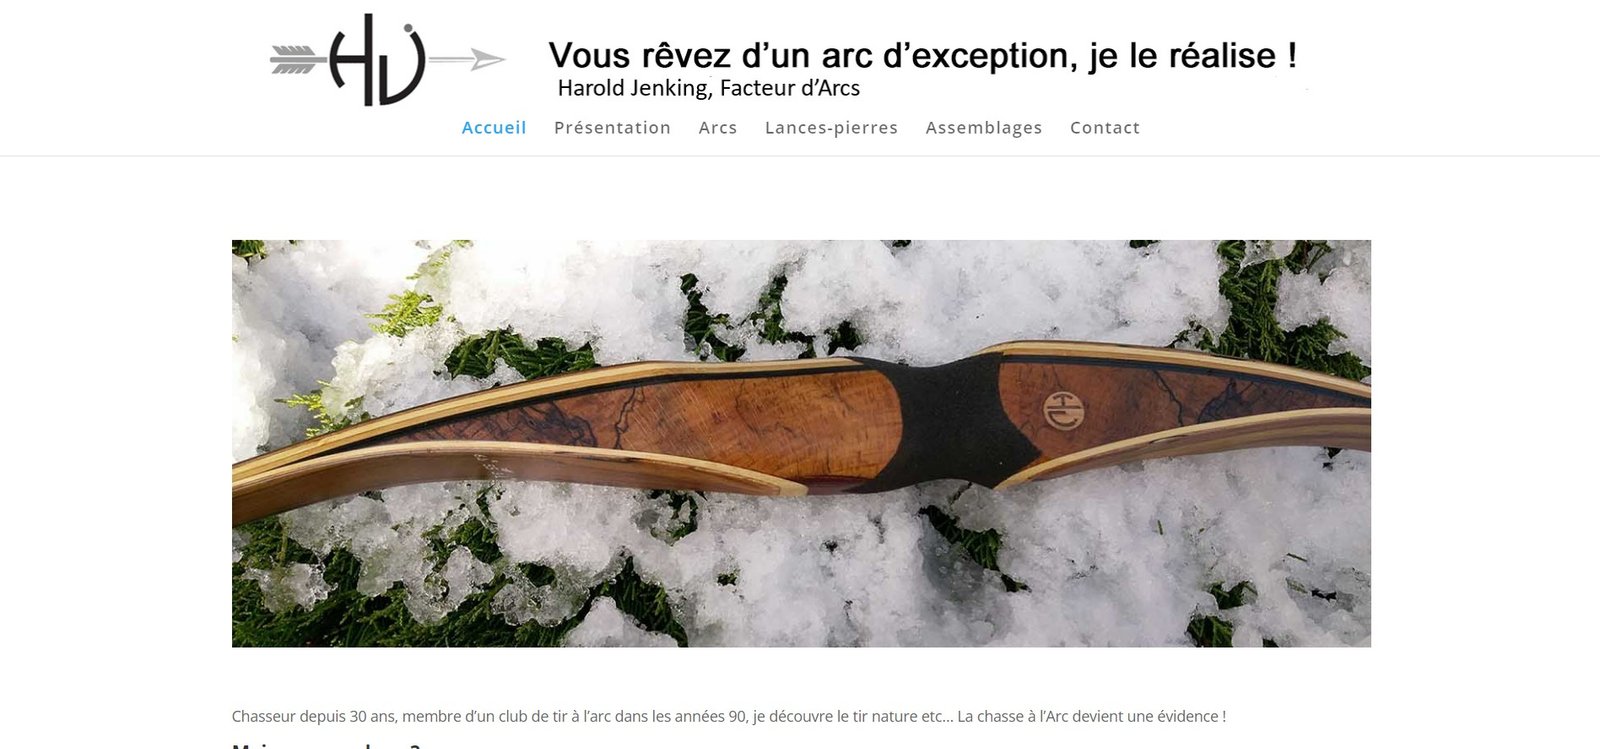Open the Assemblages page

click(984, 128)
